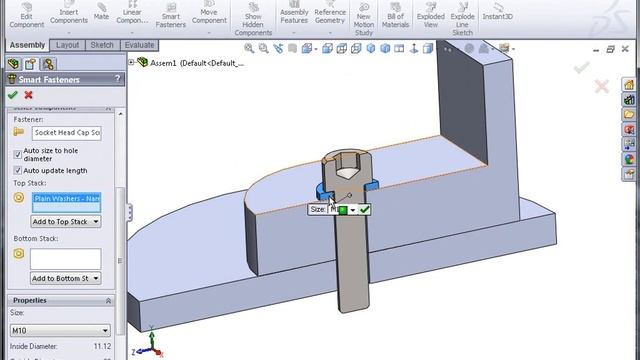
Task: Click the Zoom to Area icon
Action: point(264,48)
